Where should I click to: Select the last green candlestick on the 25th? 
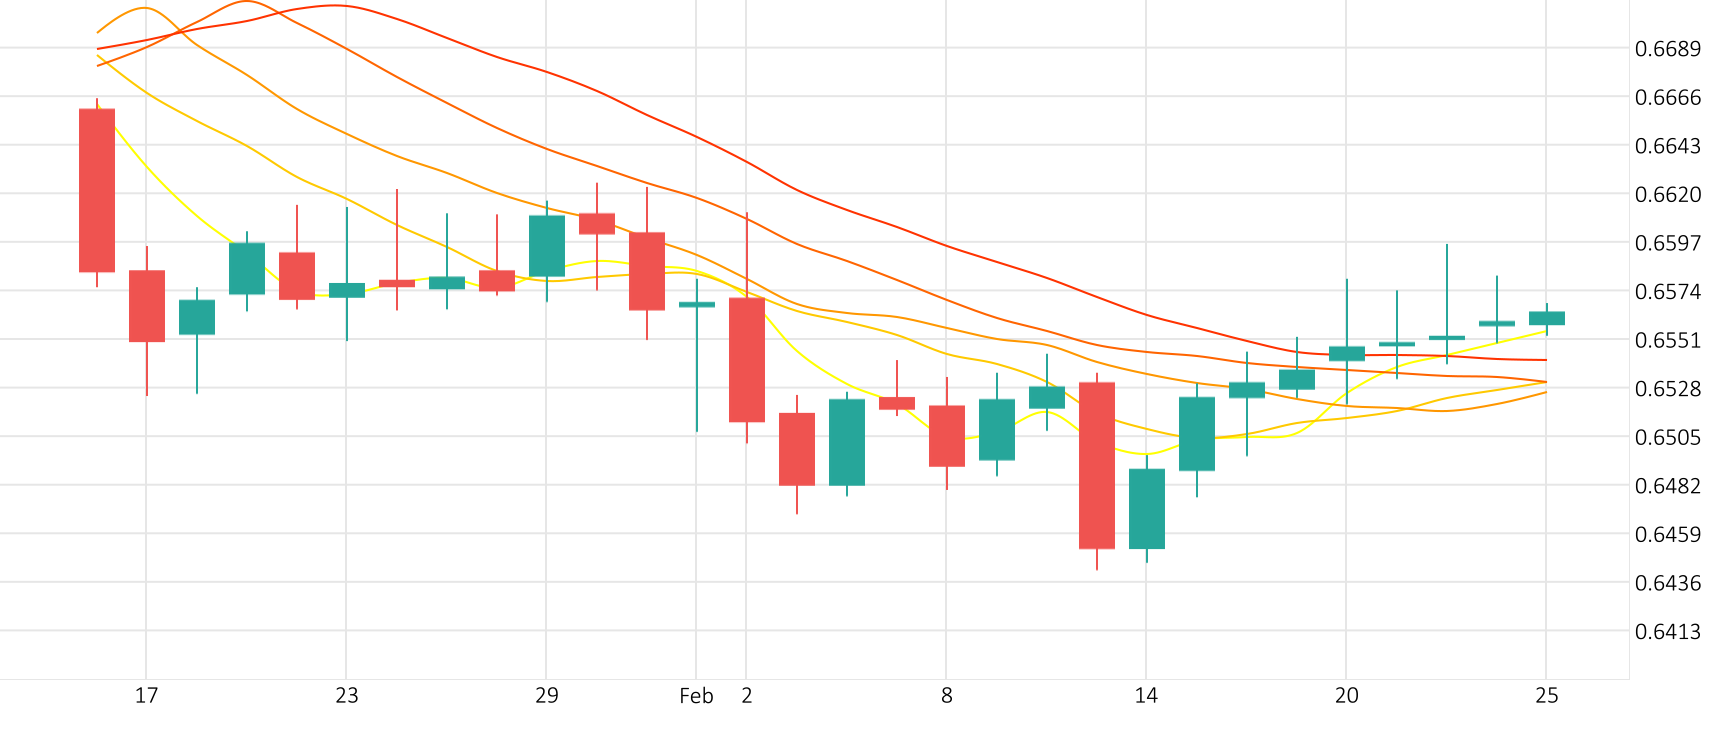pyautogui.click(x=1547, y=318)
